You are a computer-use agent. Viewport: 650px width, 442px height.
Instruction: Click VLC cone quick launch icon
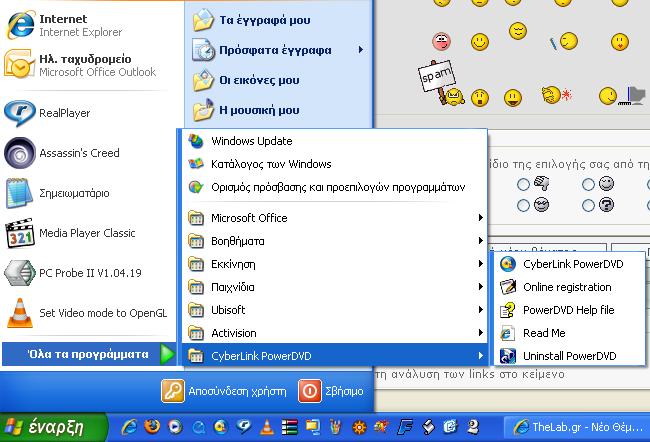(267, 427)
